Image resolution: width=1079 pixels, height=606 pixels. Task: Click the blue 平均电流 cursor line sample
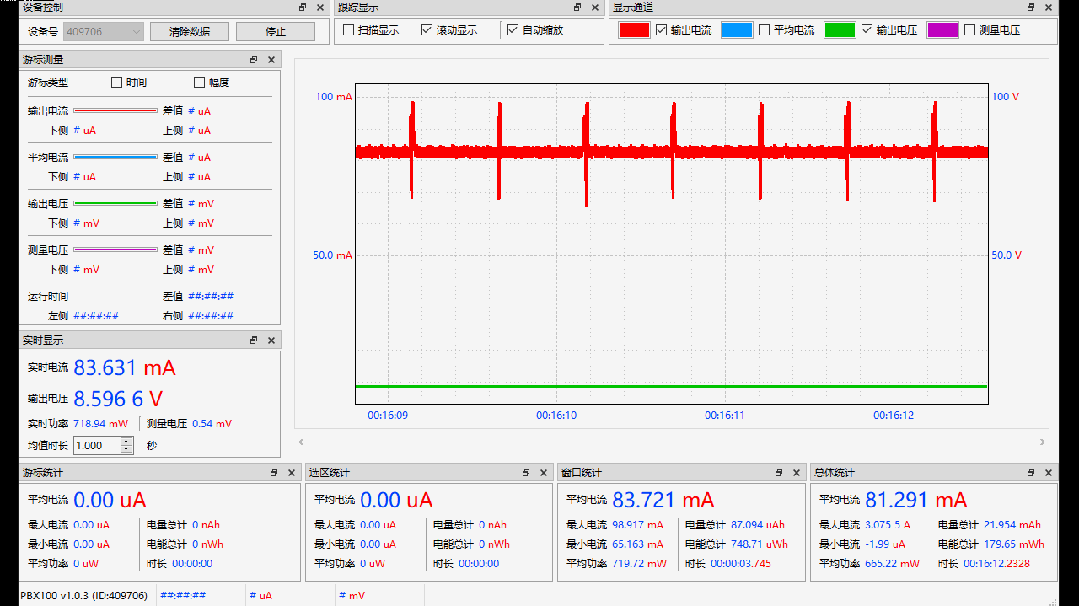click(116, 158)
